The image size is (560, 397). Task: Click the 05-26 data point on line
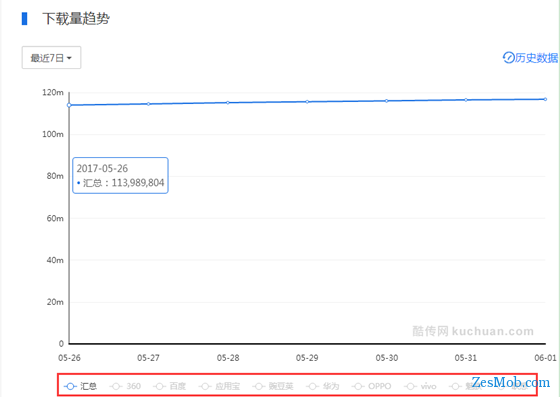point(69,105)
